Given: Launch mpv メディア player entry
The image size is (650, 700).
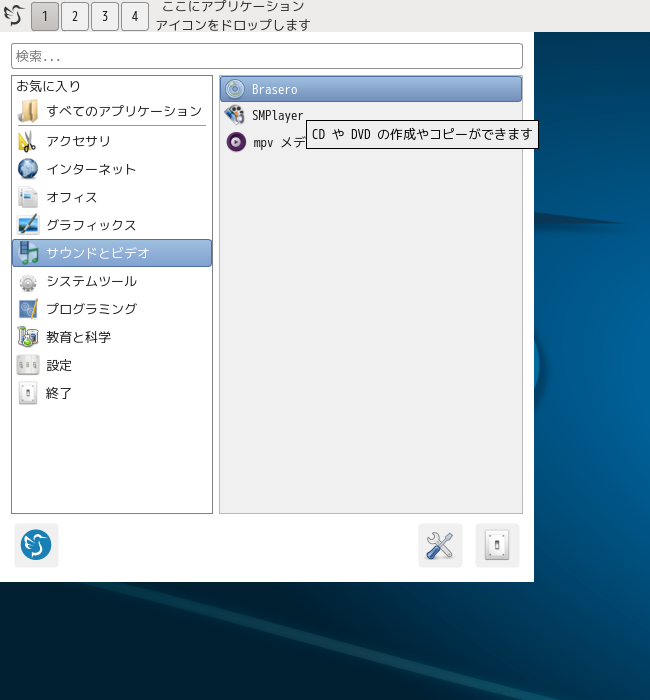Looking at the screenshot, I should pyautogui.click(x=279, y=143).
